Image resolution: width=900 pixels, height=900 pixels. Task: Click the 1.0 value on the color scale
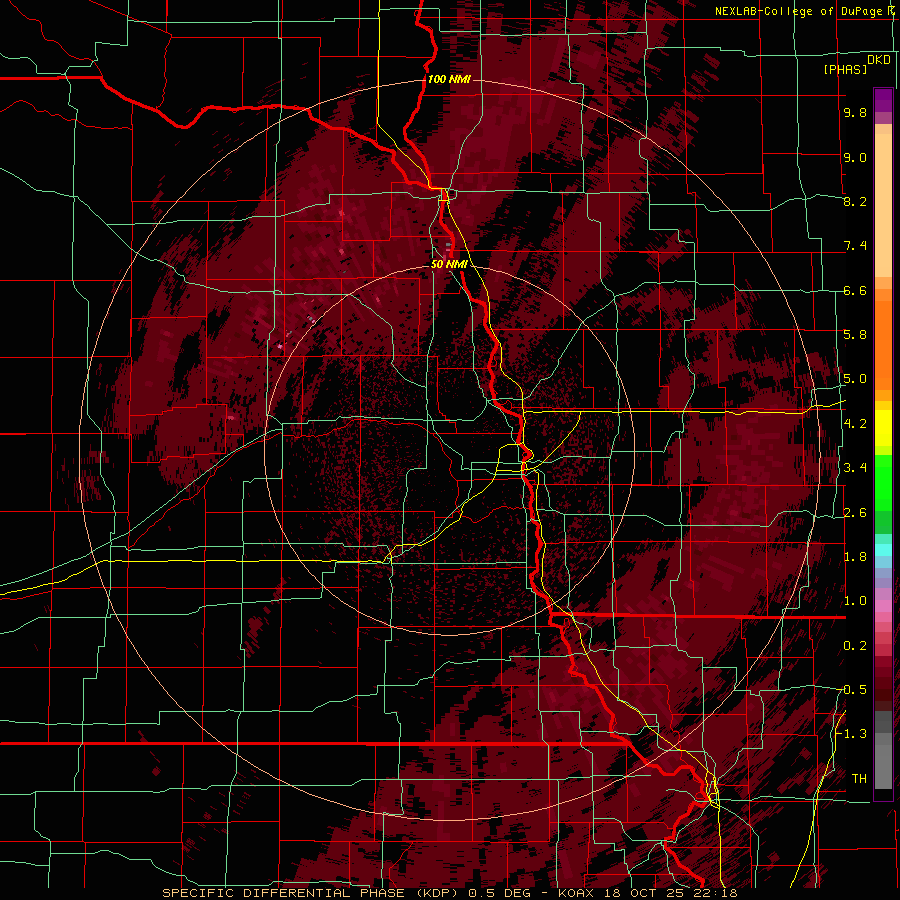coord(855,601)
